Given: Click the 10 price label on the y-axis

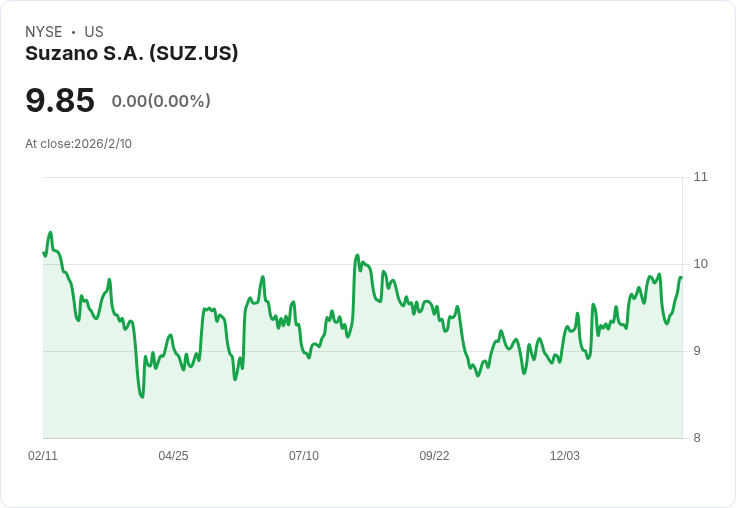Looking at the screenshot, I should tap(700, 264).
